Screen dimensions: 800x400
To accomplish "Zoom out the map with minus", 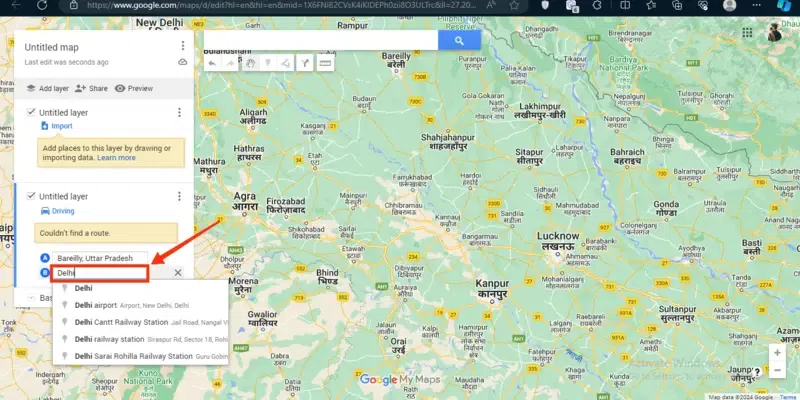I will pyautogui.click(x=777, y=370).
